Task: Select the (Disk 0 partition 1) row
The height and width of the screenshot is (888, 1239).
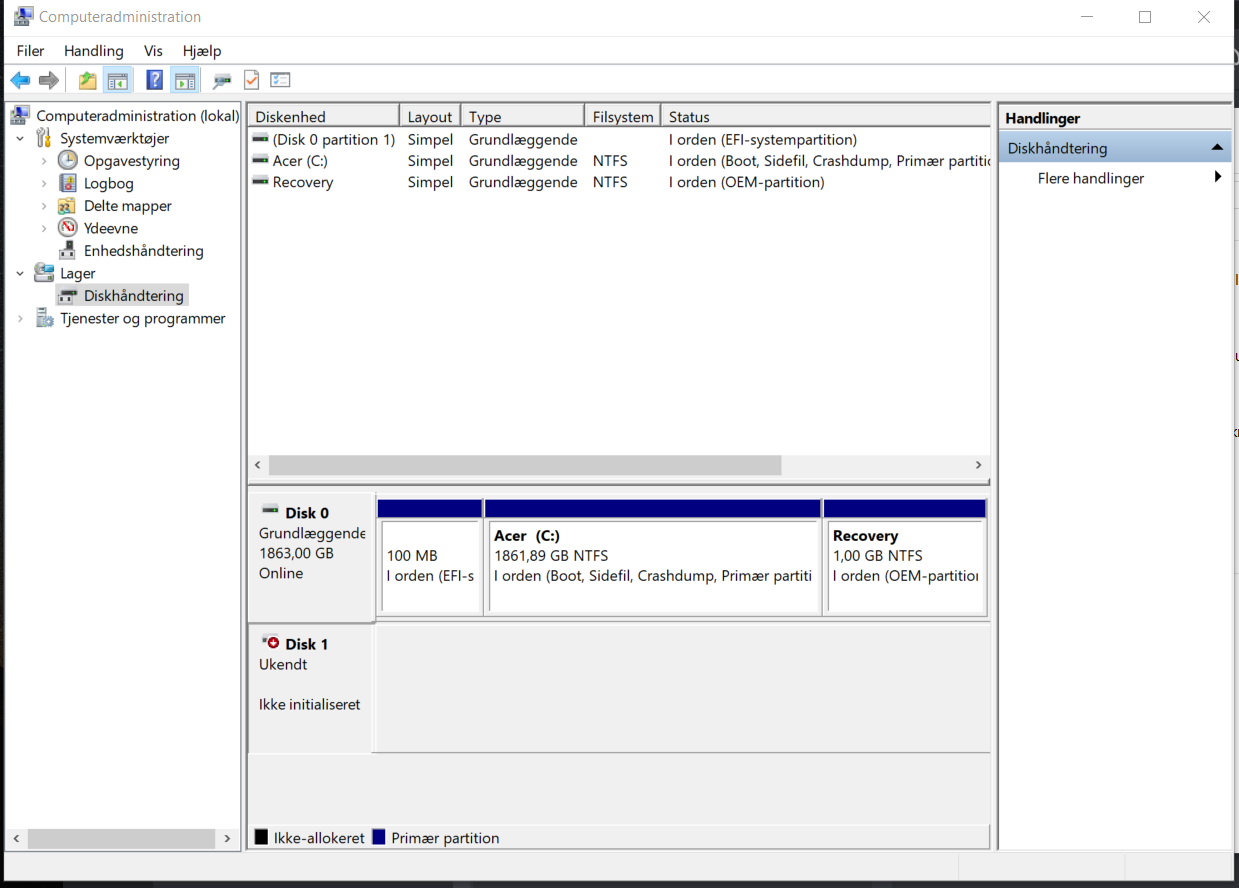Action: (619, 140)
